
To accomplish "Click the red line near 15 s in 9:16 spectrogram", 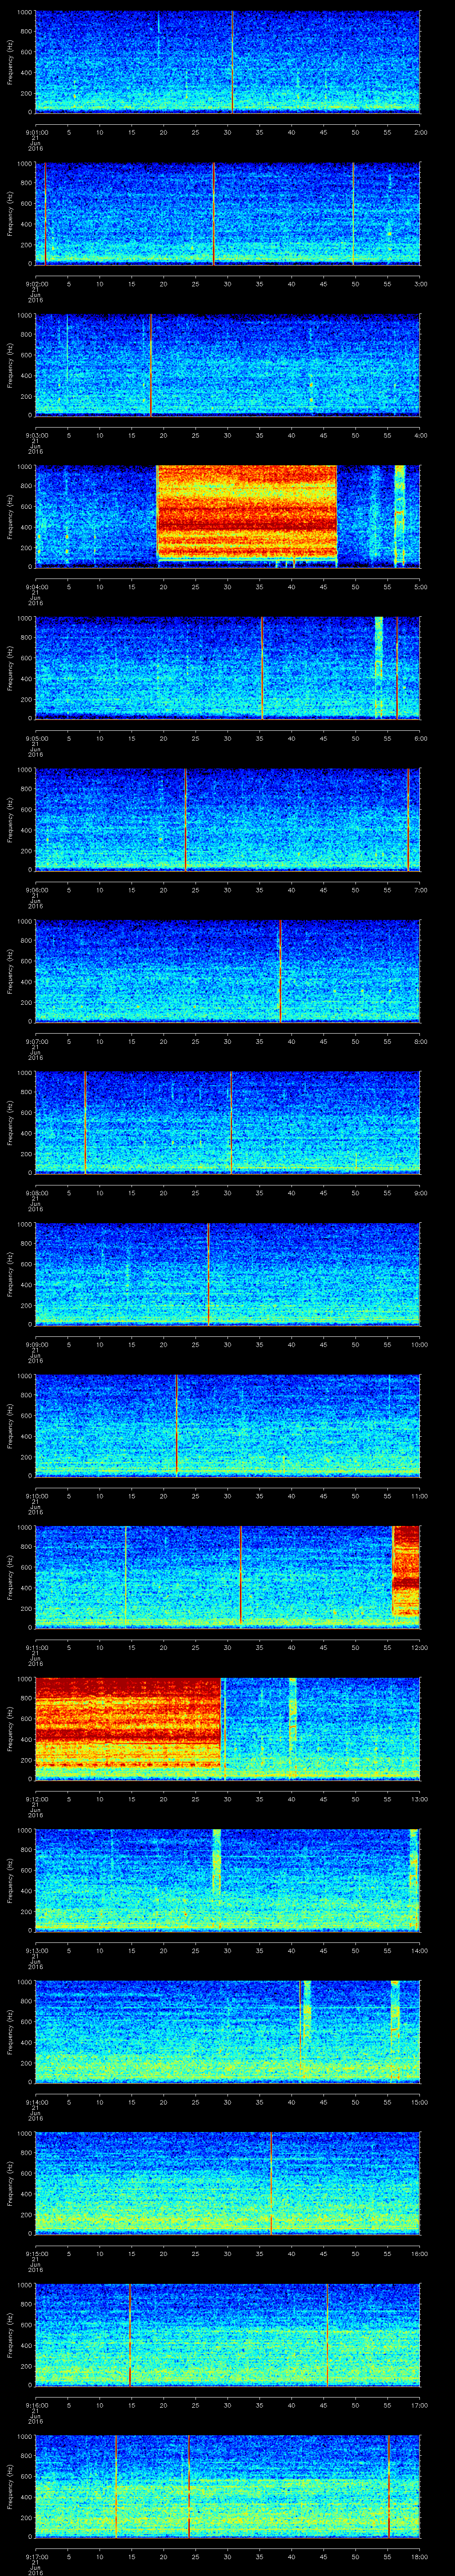I will pyautogui.click(x=130, y=2334).
